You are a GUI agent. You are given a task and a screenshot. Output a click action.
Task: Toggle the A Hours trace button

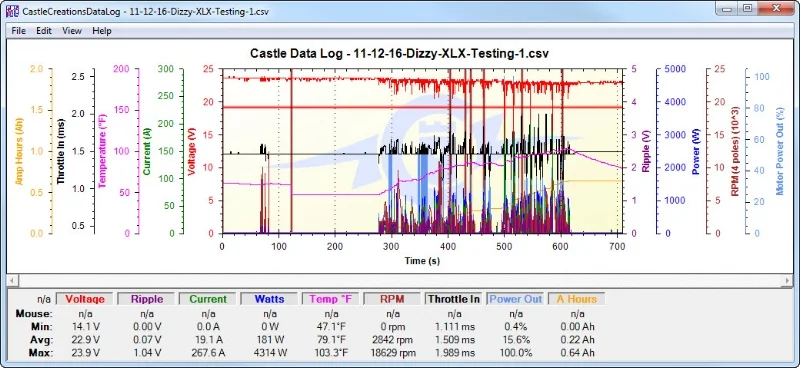pos(577,299)
